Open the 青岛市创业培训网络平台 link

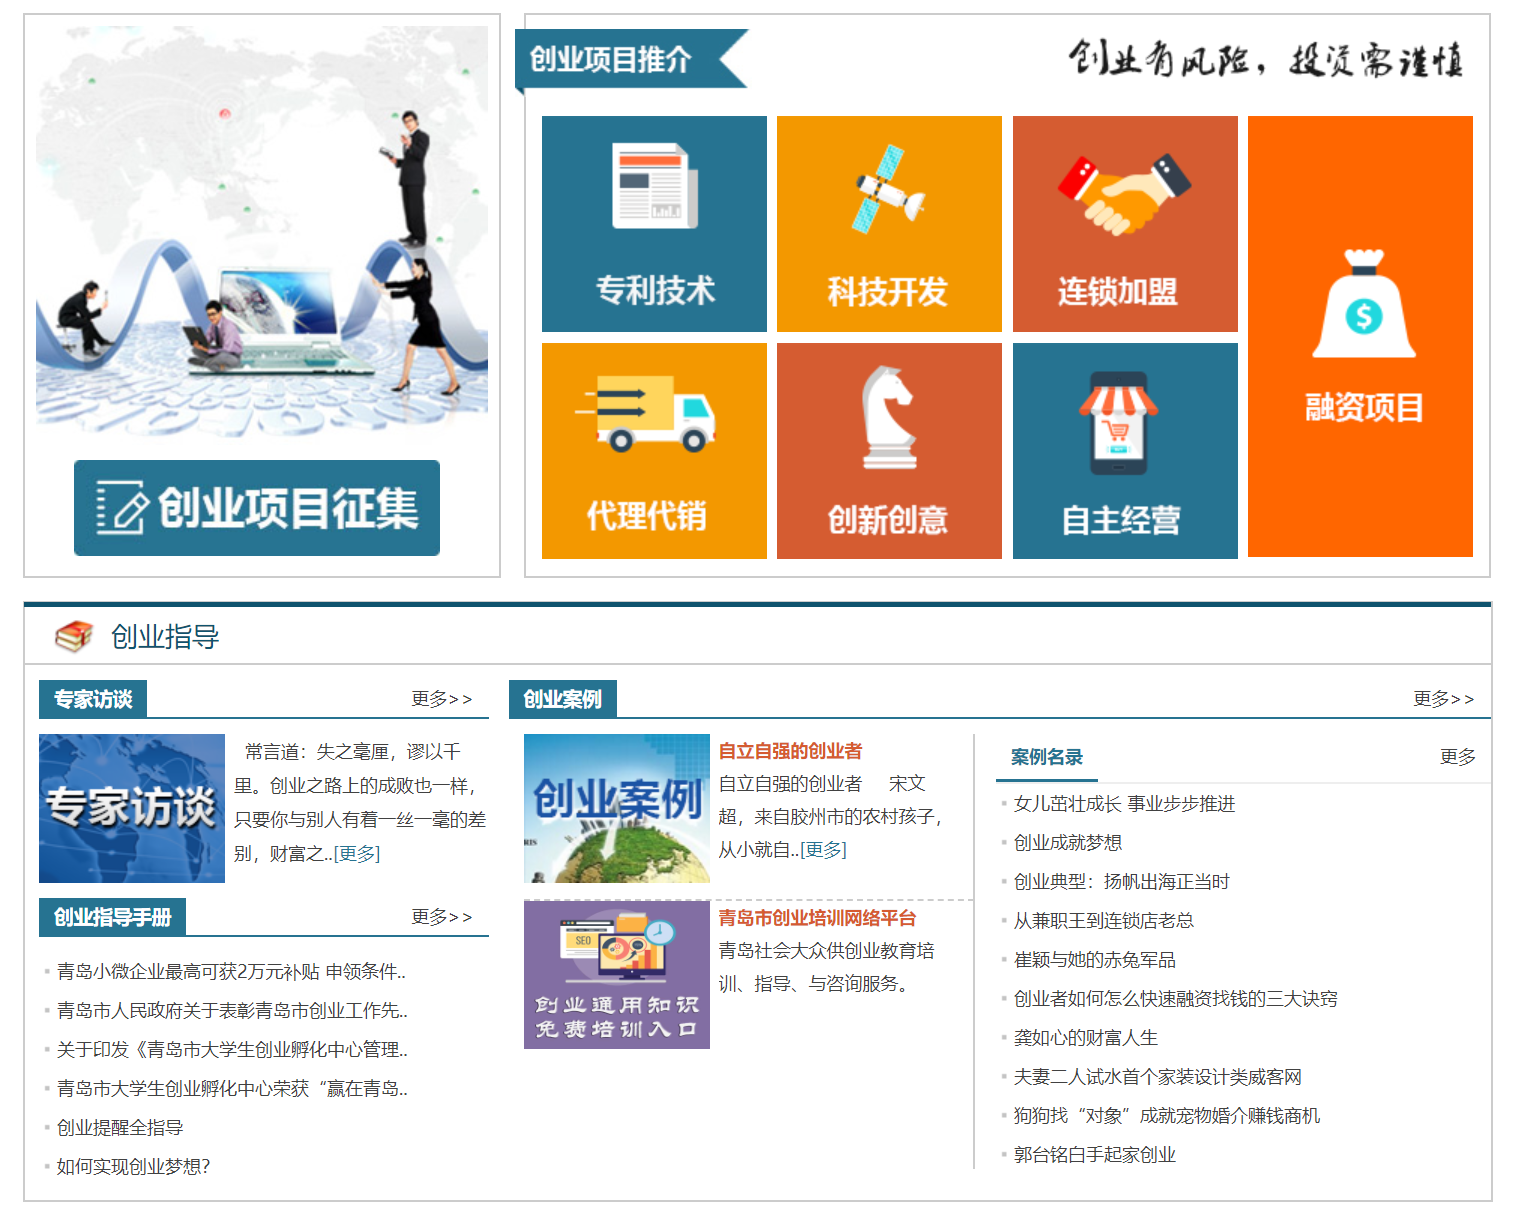817,918
